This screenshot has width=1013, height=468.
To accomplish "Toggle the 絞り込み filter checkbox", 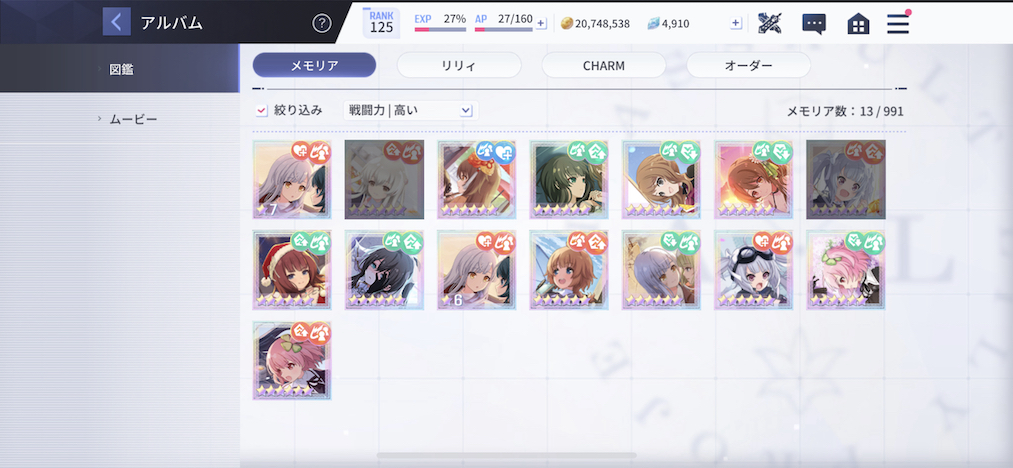I will click(261, 111).
